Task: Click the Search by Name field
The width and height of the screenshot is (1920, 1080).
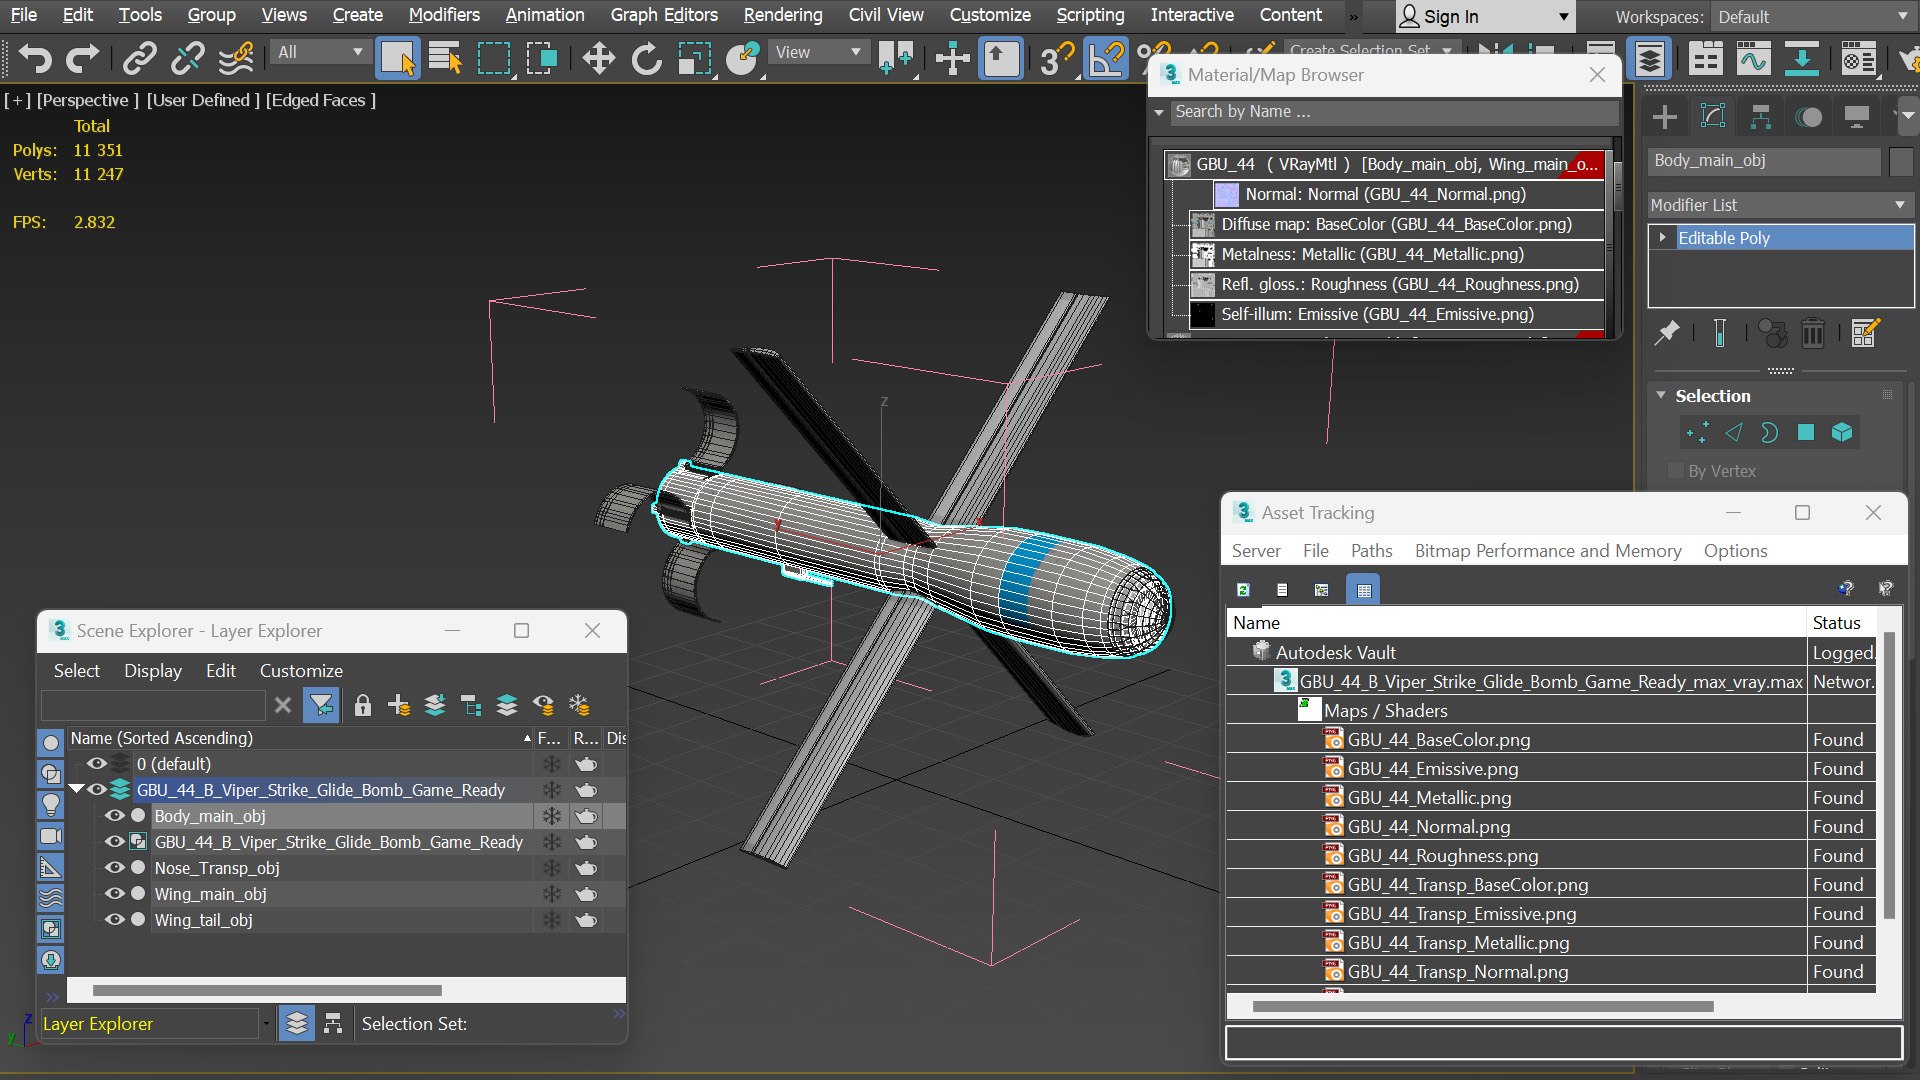Action: 1395,112
